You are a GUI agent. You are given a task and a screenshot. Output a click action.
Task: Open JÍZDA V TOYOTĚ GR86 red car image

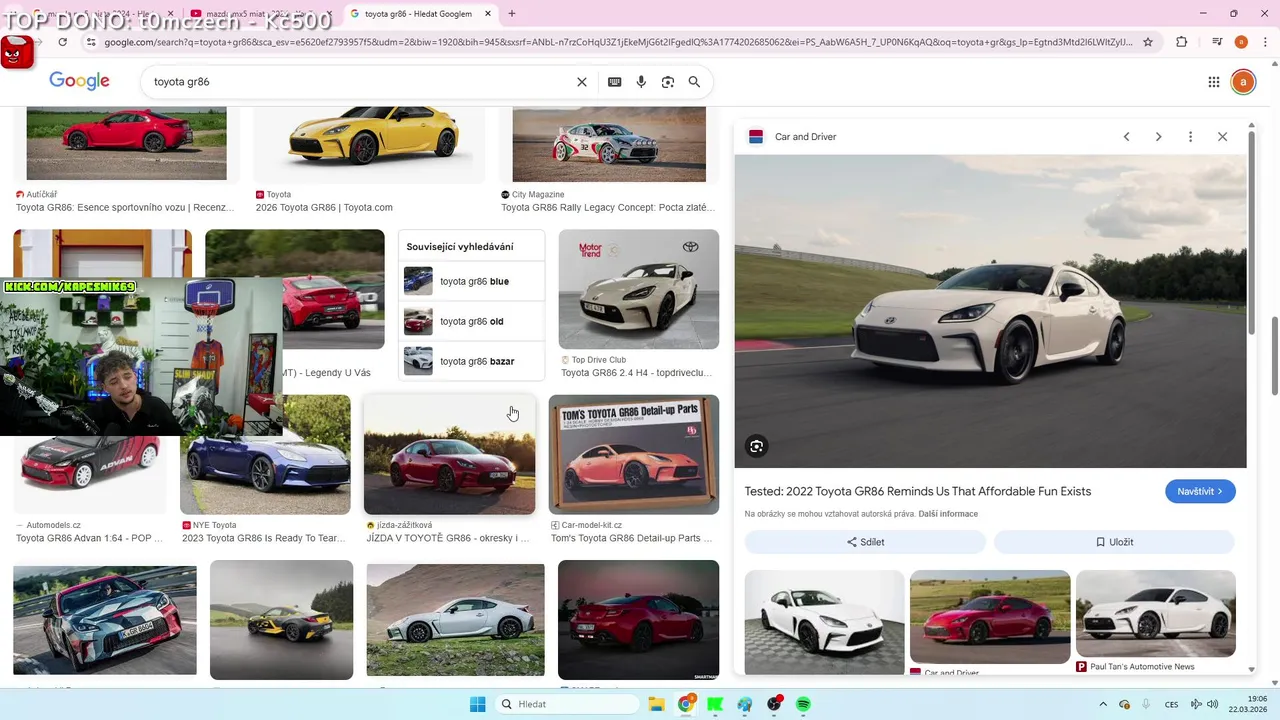[x=449, y=455]
